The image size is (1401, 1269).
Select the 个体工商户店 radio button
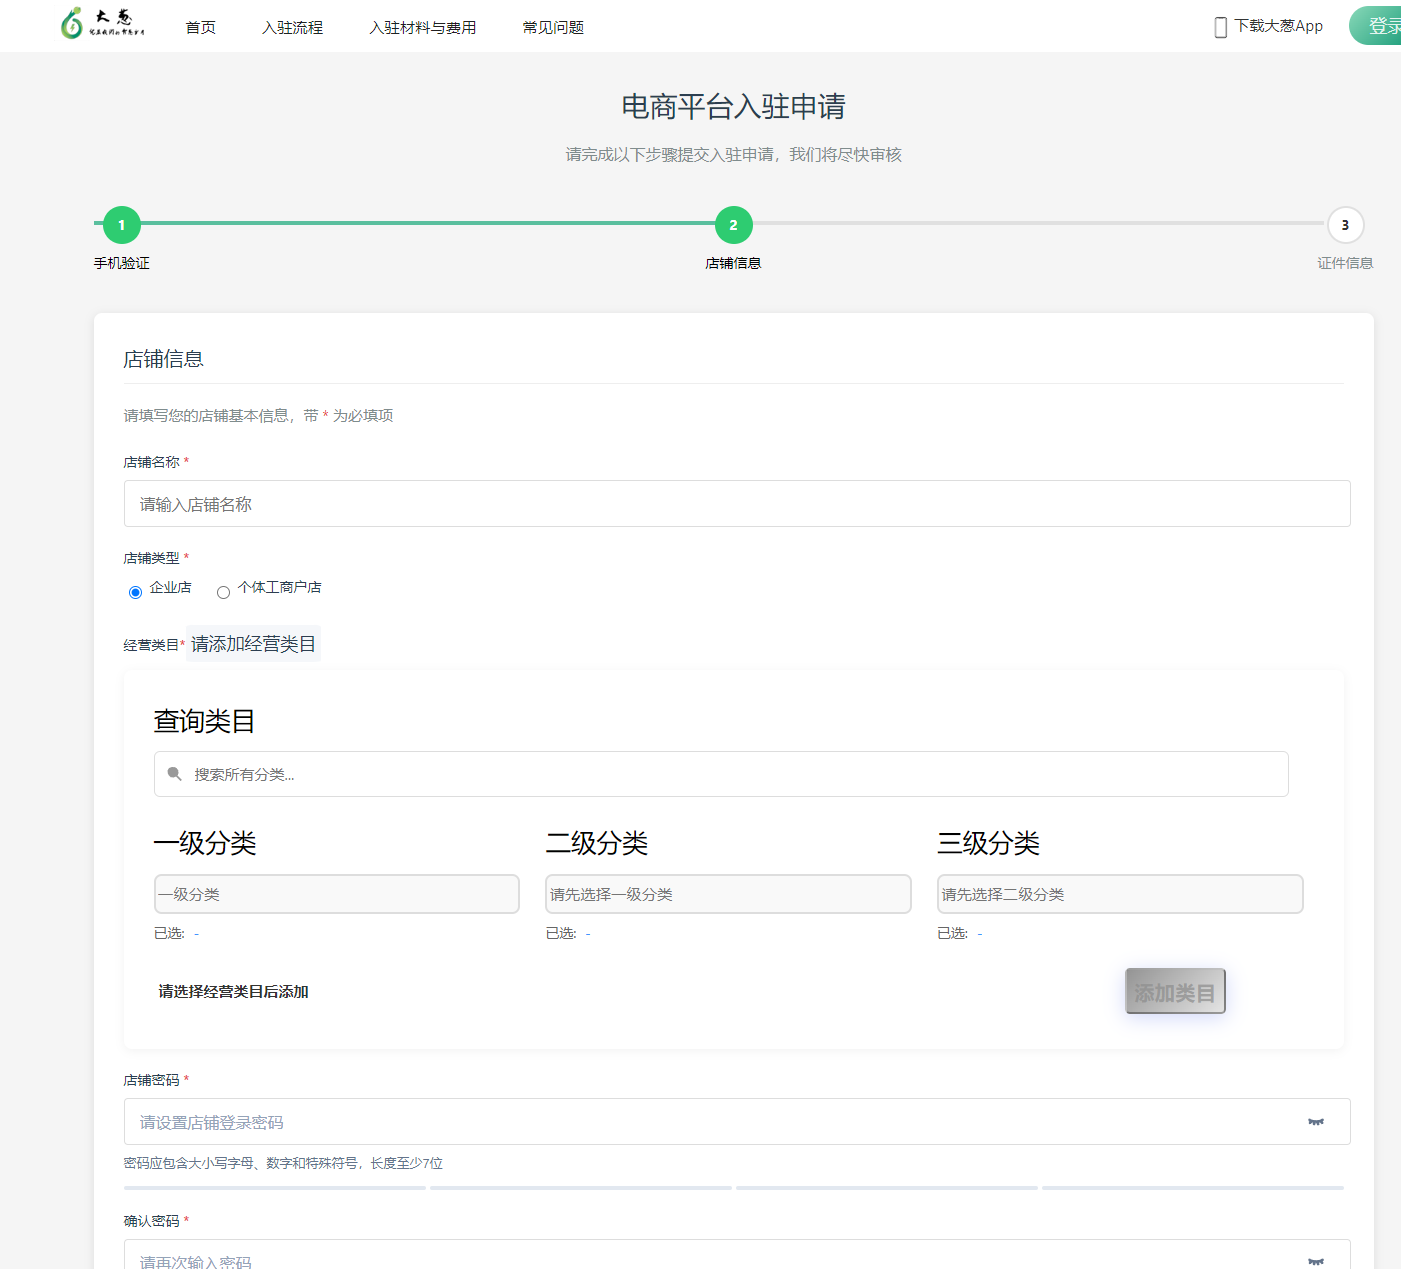(224, 592)
